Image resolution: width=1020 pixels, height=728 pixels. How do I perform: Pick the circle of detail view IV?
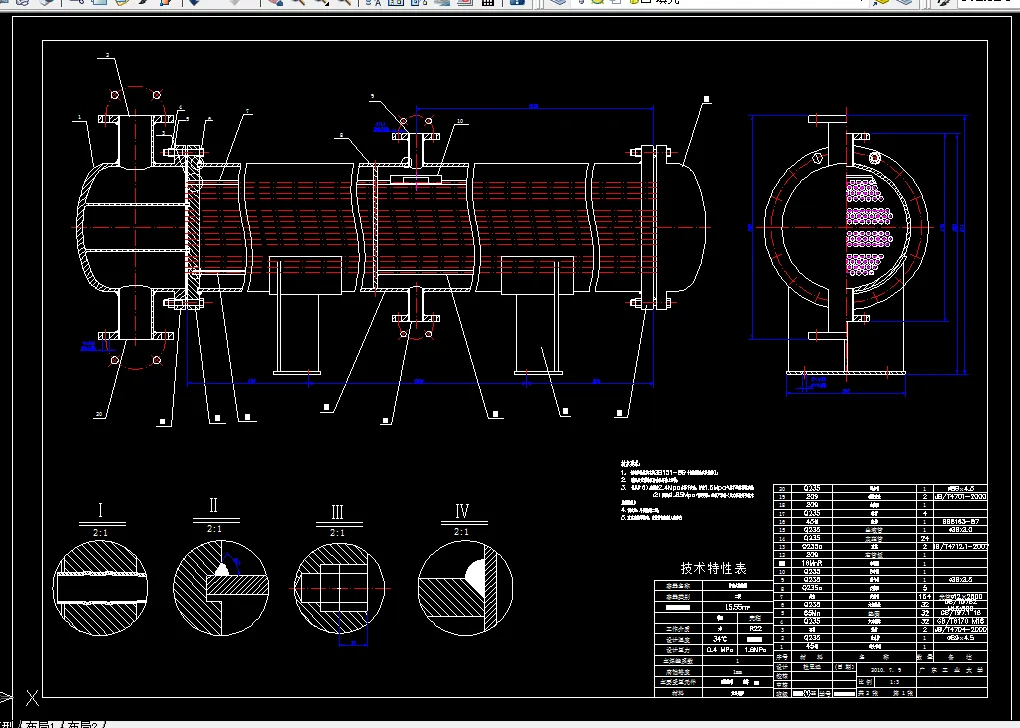(x=465, y=588)
